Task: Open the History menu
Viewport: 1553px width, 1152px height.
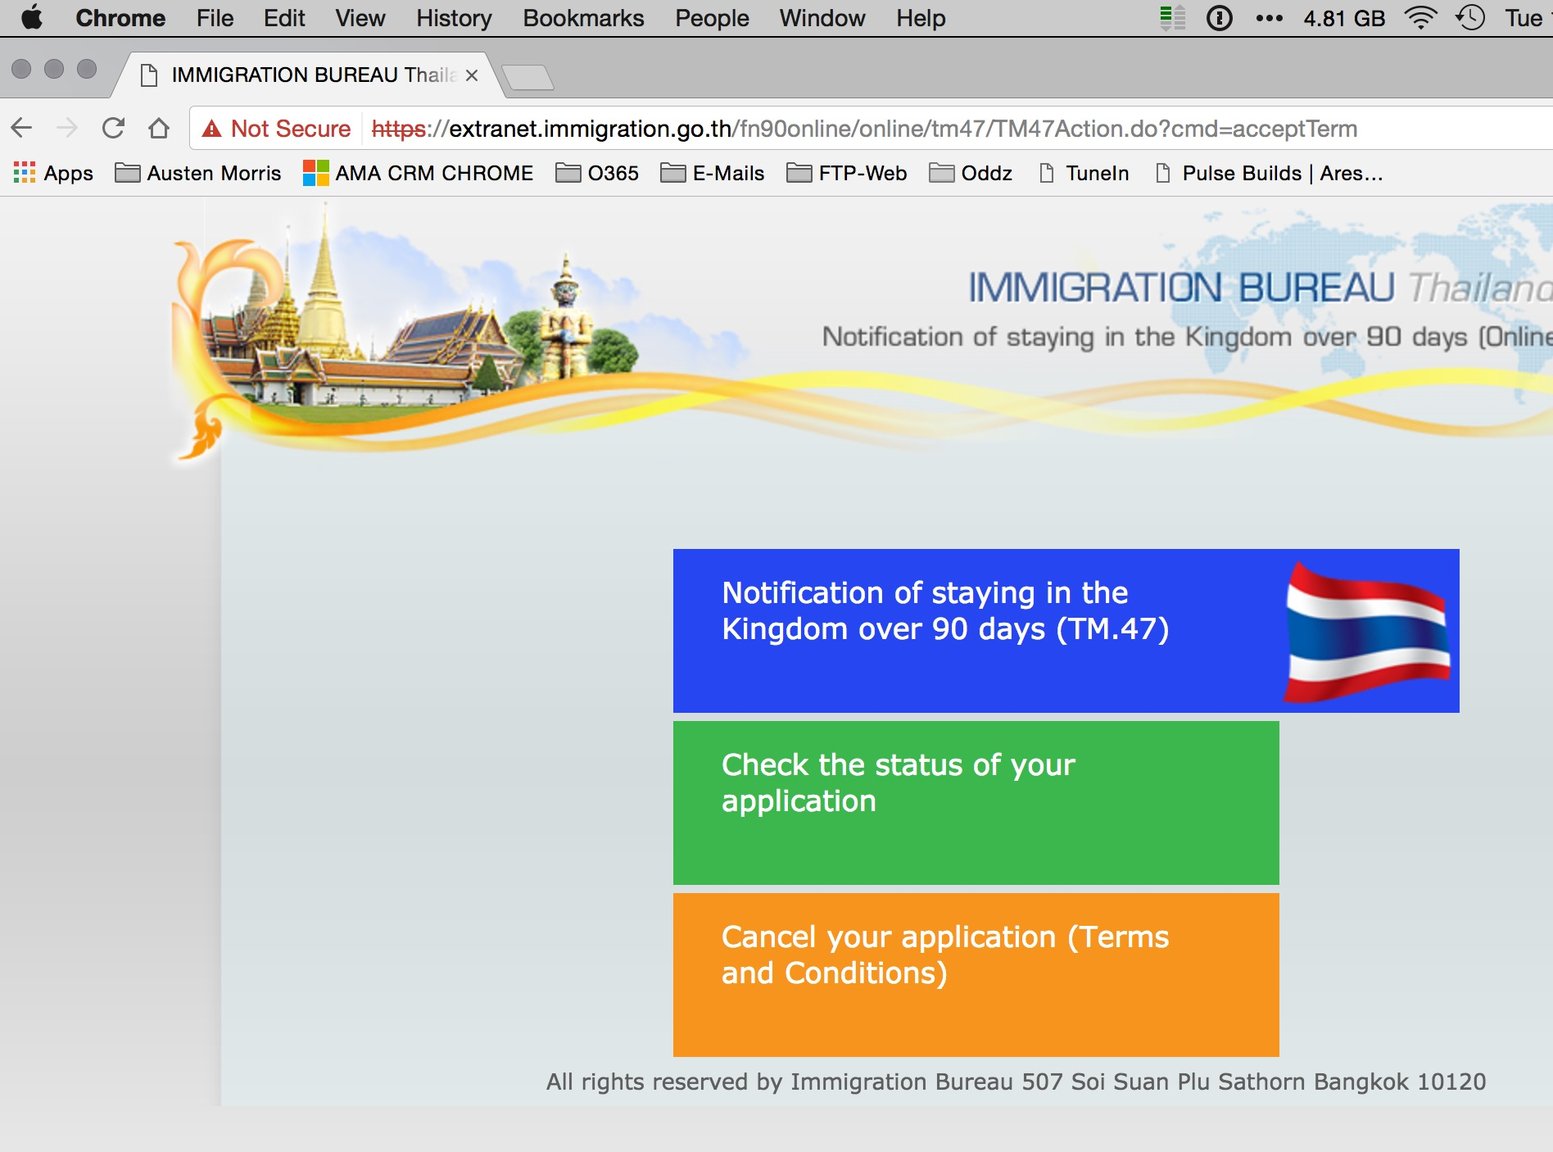Action: click(454, 18)
